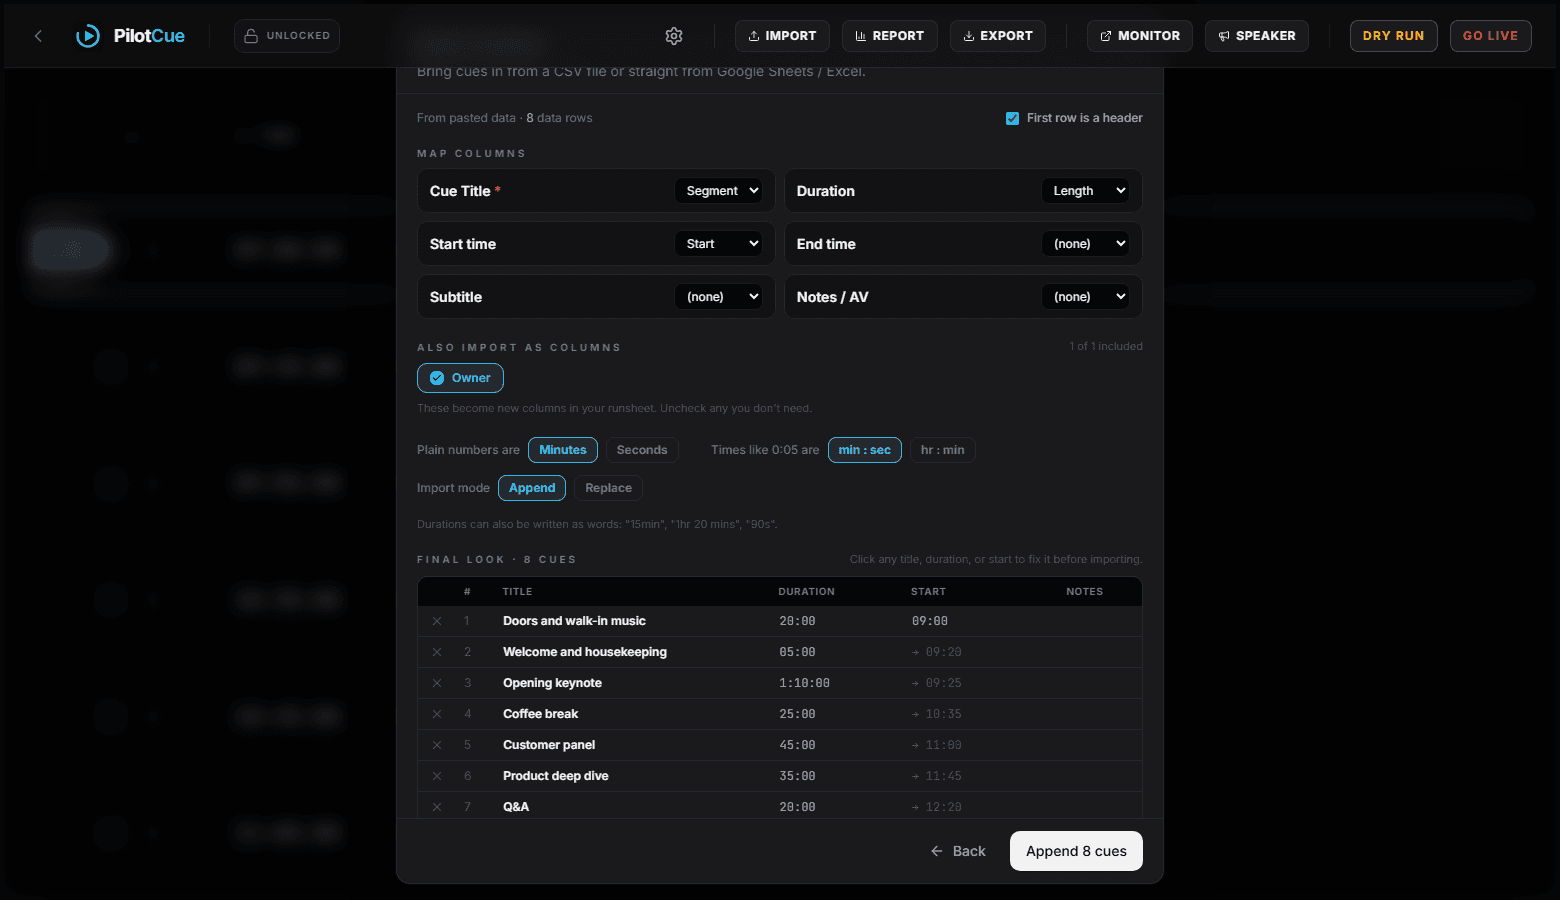
Task: Remove Coffee break row
Action: [437, 714]
